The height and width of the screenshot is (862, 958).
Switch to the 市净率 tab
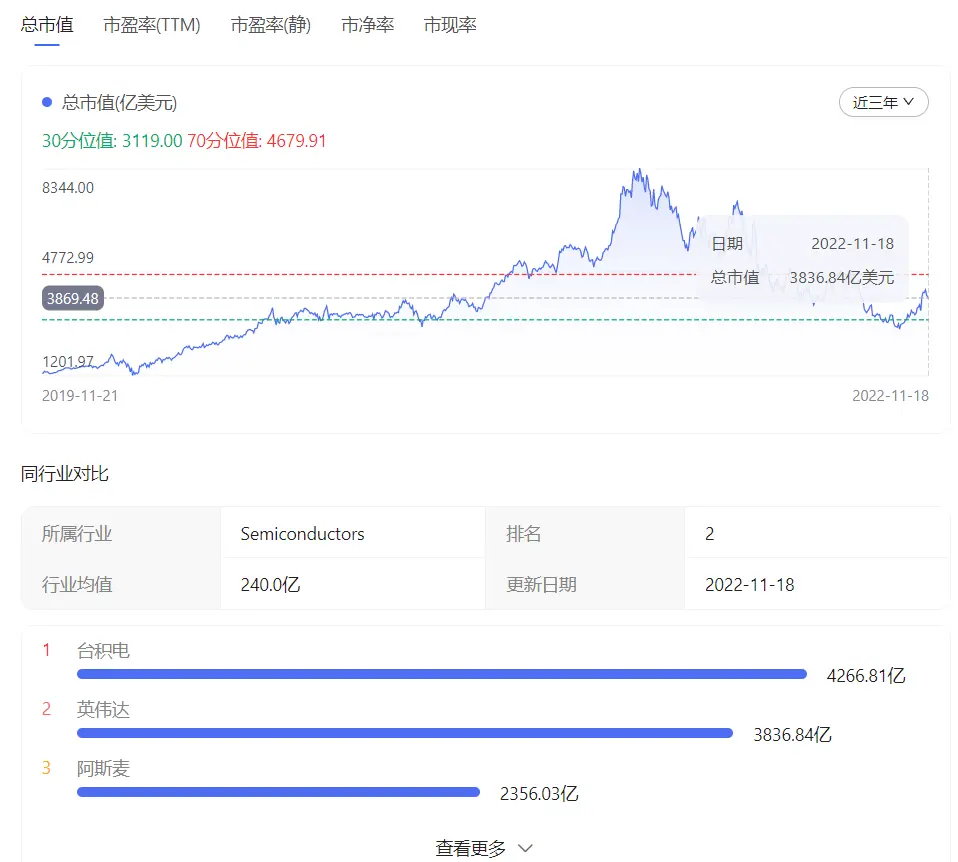[x=367, y=25]
